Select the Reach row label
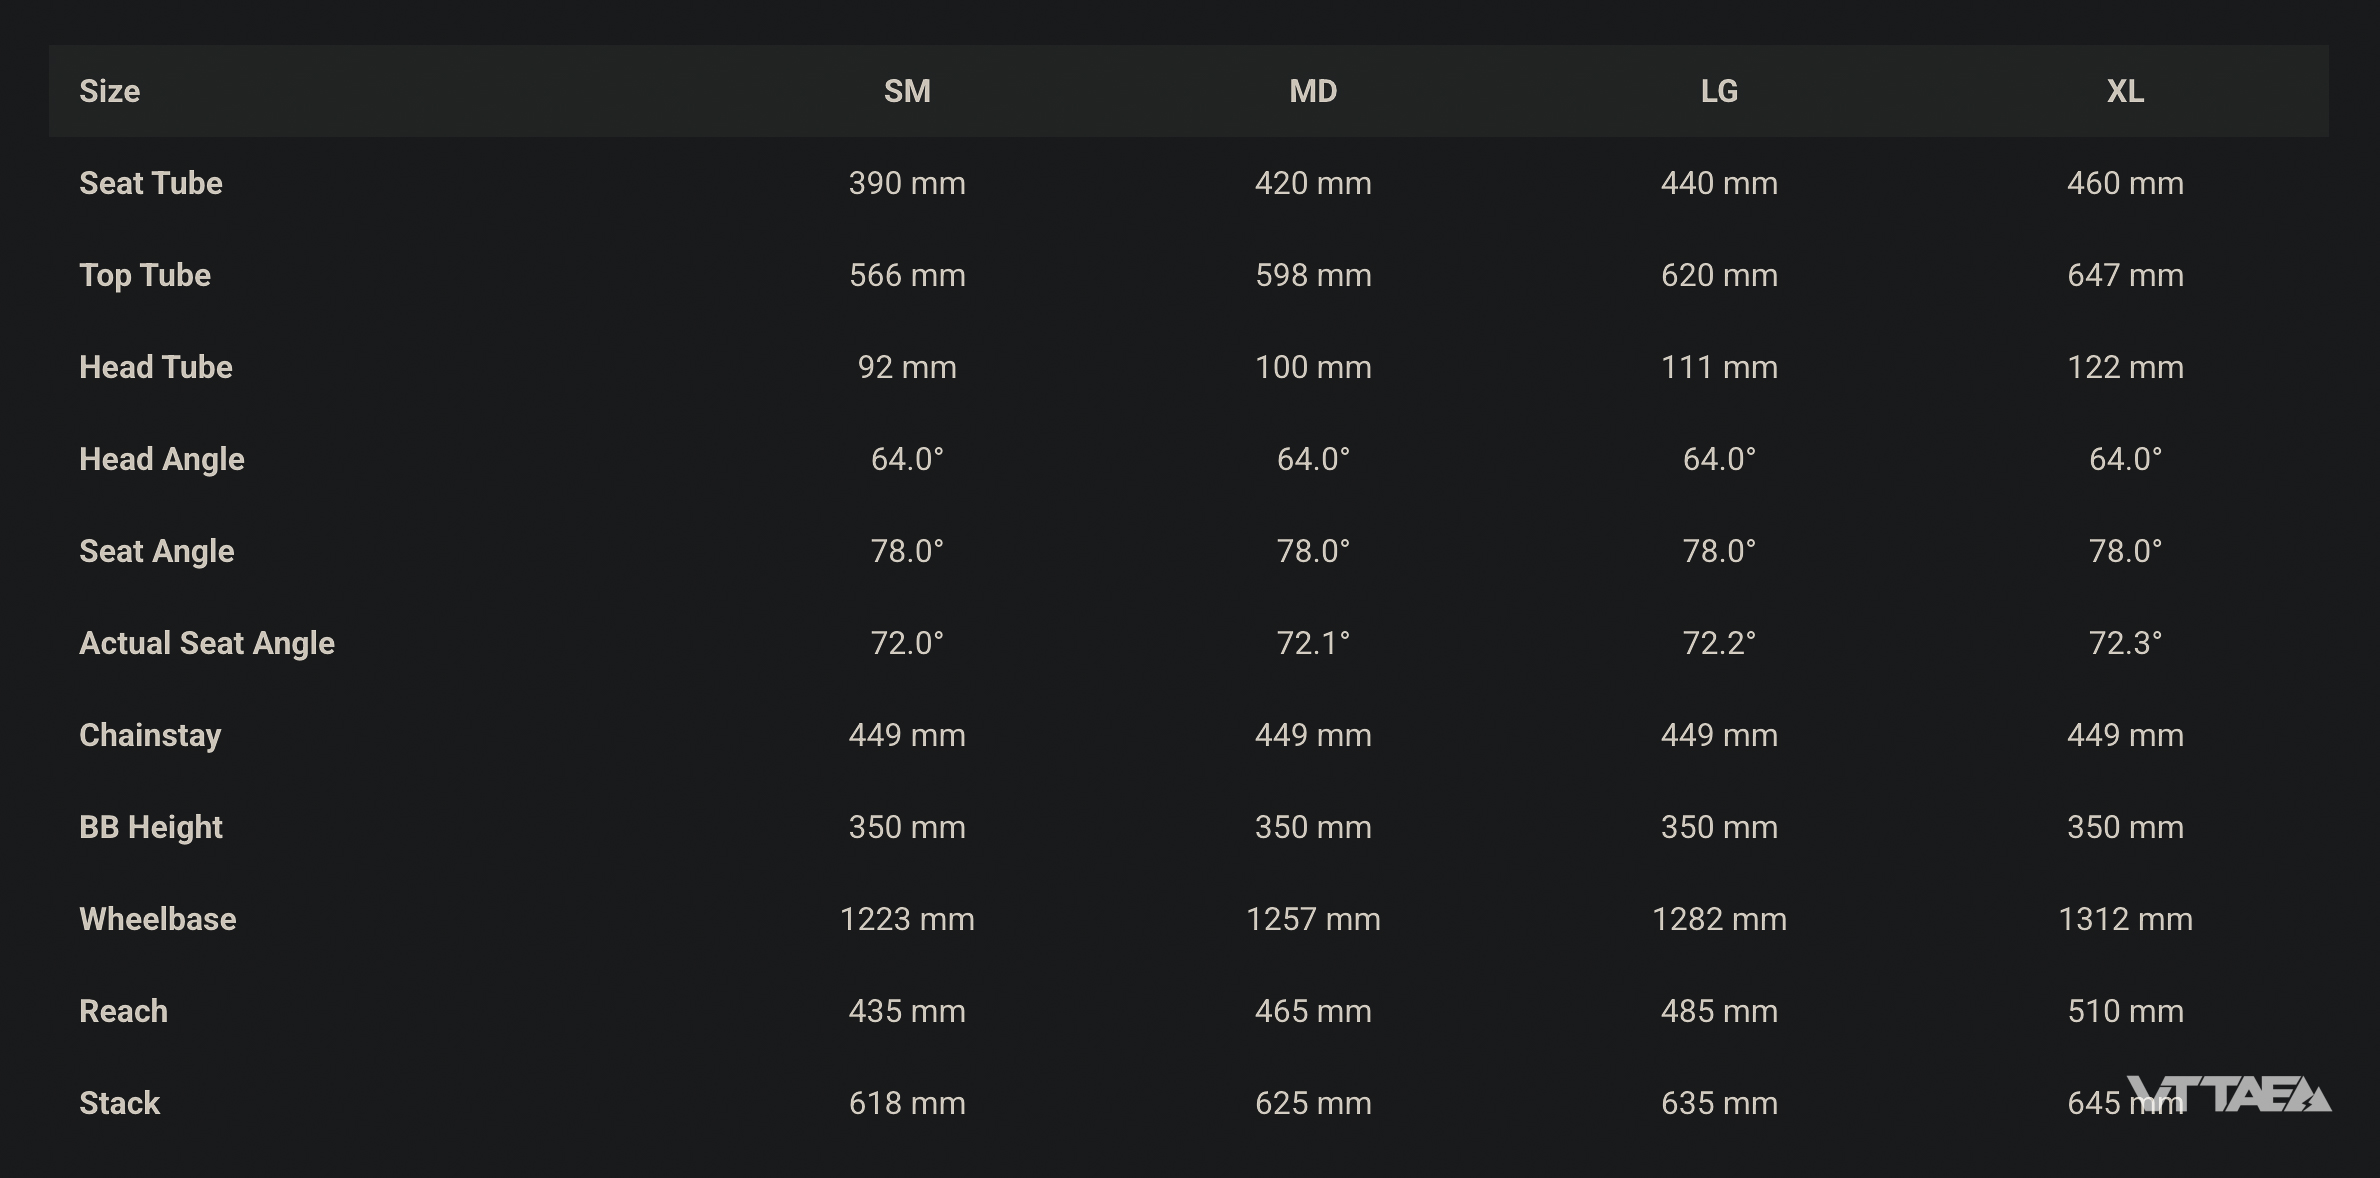This screenshot has height=1178, width=2380. point(124,1011)
